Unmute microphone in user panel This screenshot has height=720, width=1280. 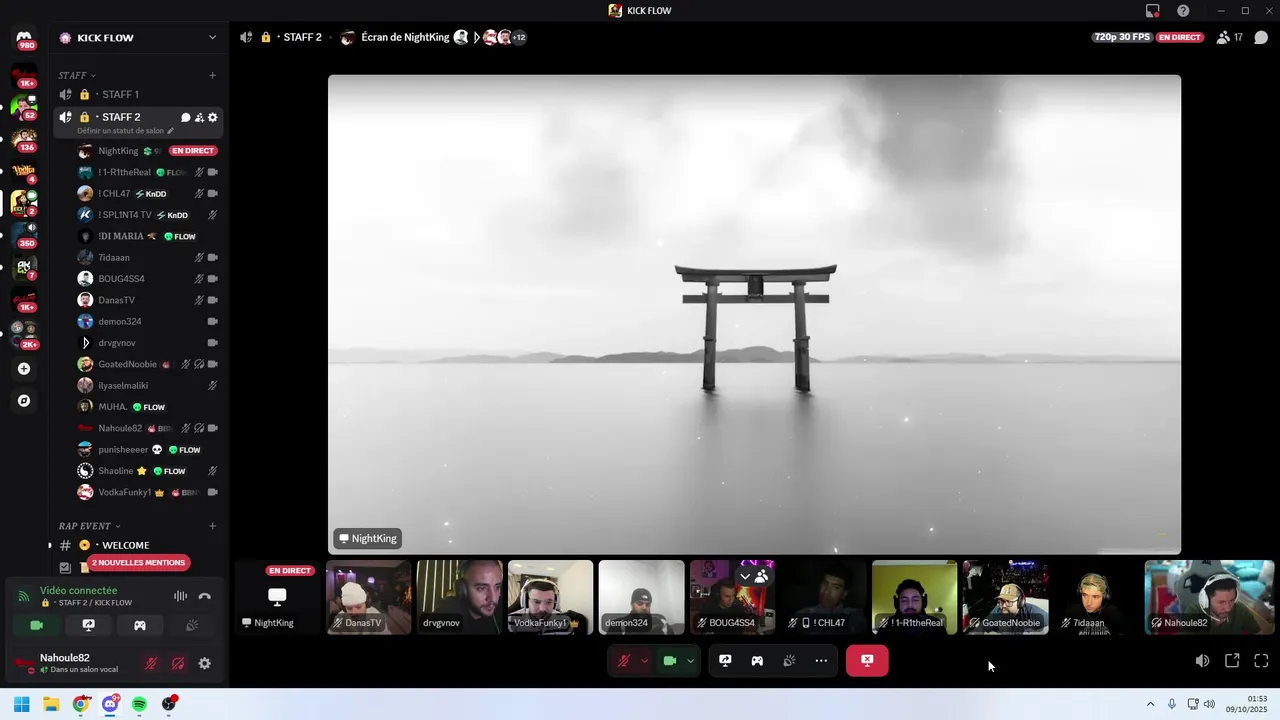click(151, 663)
